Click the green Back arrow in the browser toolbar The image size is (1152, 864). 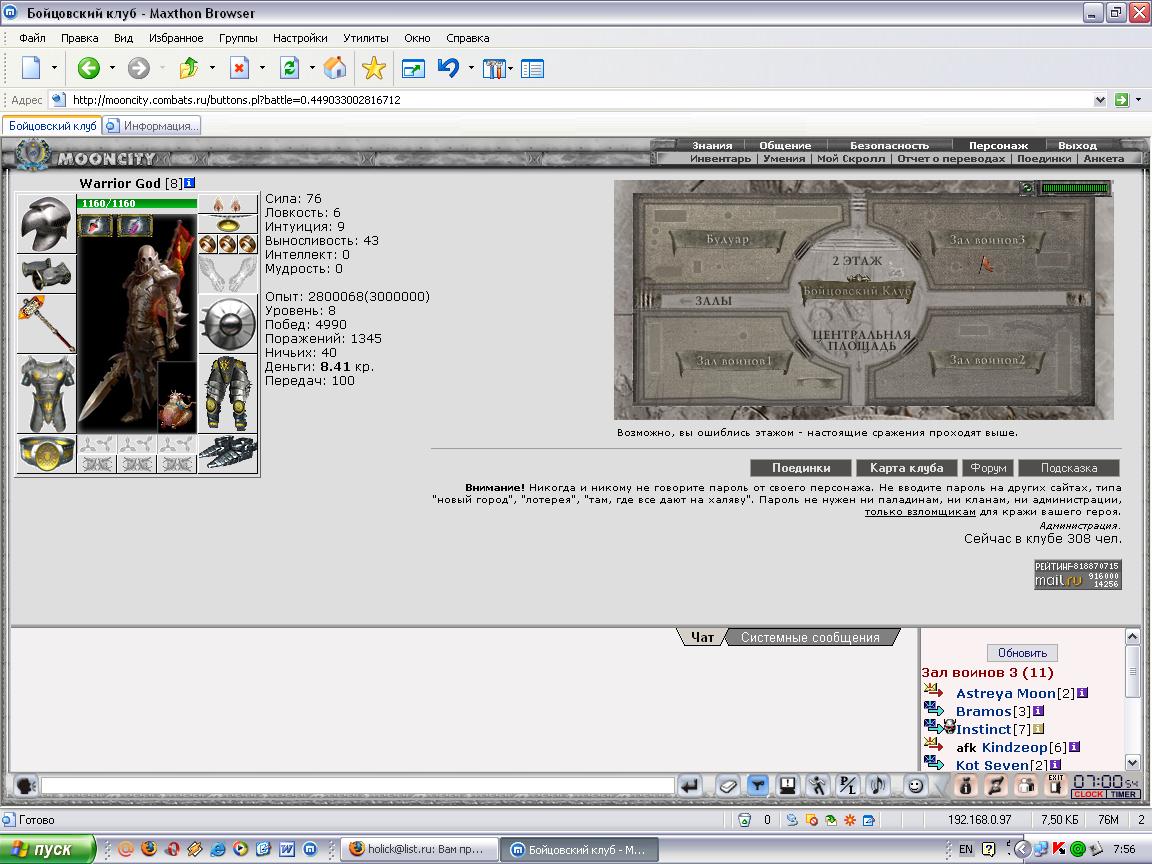click(x=89, y=68)
